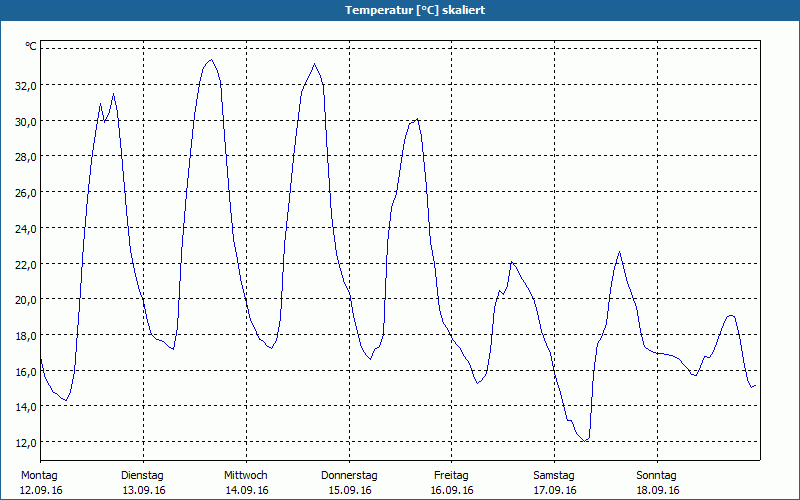Screen dimensions: 800x500
Task: Click the 20,0 y-axis tick label
Action: (x=24, y=299)
